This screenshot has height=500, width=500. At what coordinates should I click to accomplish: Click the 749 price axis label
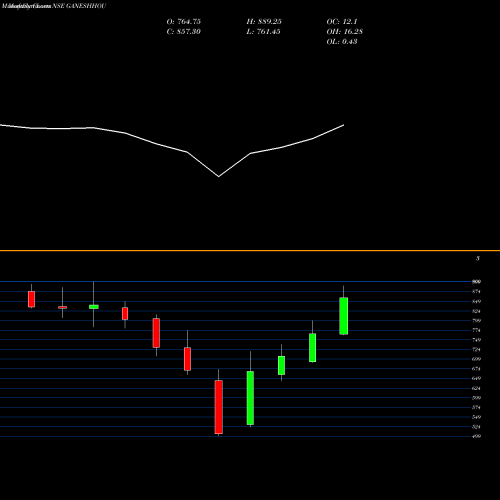pyautogui.click(x=477, y=340)
